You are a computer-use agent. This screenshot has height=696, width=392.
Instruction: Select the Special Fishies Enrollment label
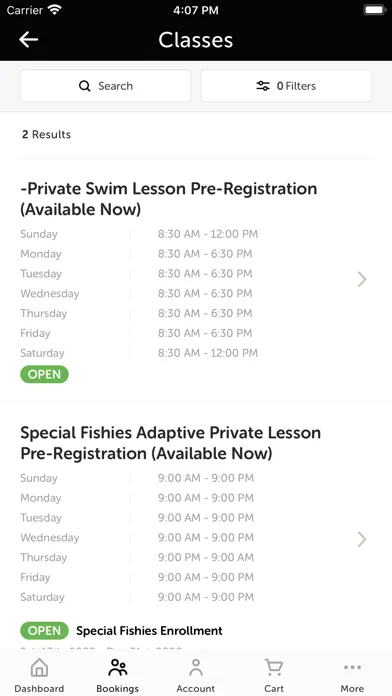(x=149, y=631)
